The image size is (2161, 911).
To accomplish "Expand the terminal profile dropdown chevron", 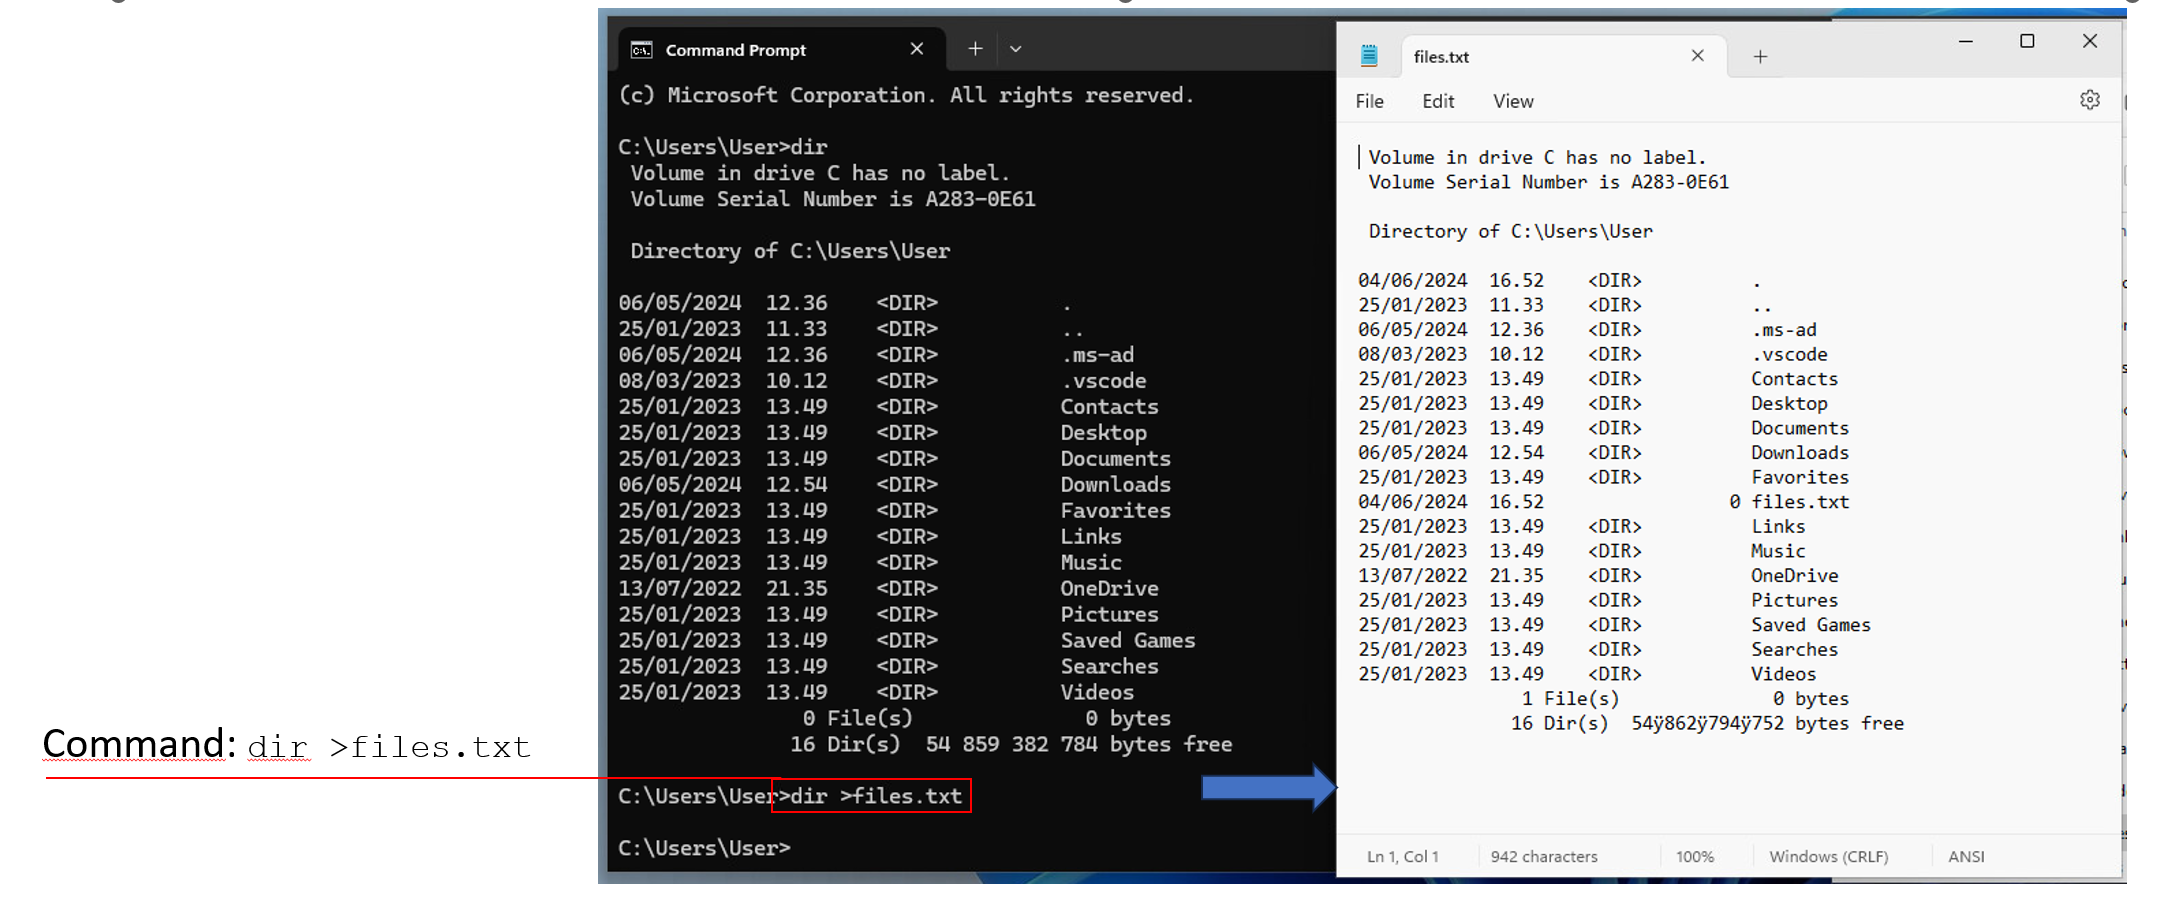I will click(1016, 49).
